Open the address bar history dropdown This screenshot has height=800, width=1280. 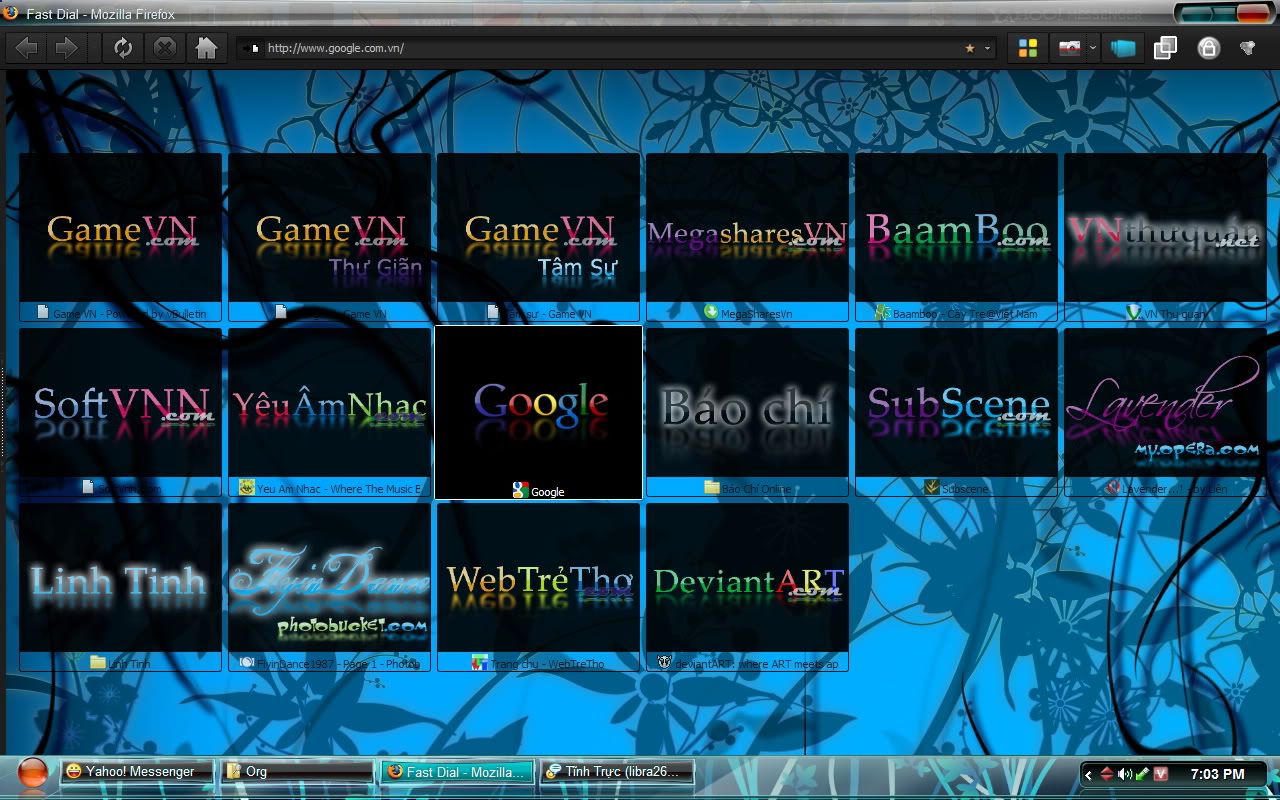tap(988, 48)
